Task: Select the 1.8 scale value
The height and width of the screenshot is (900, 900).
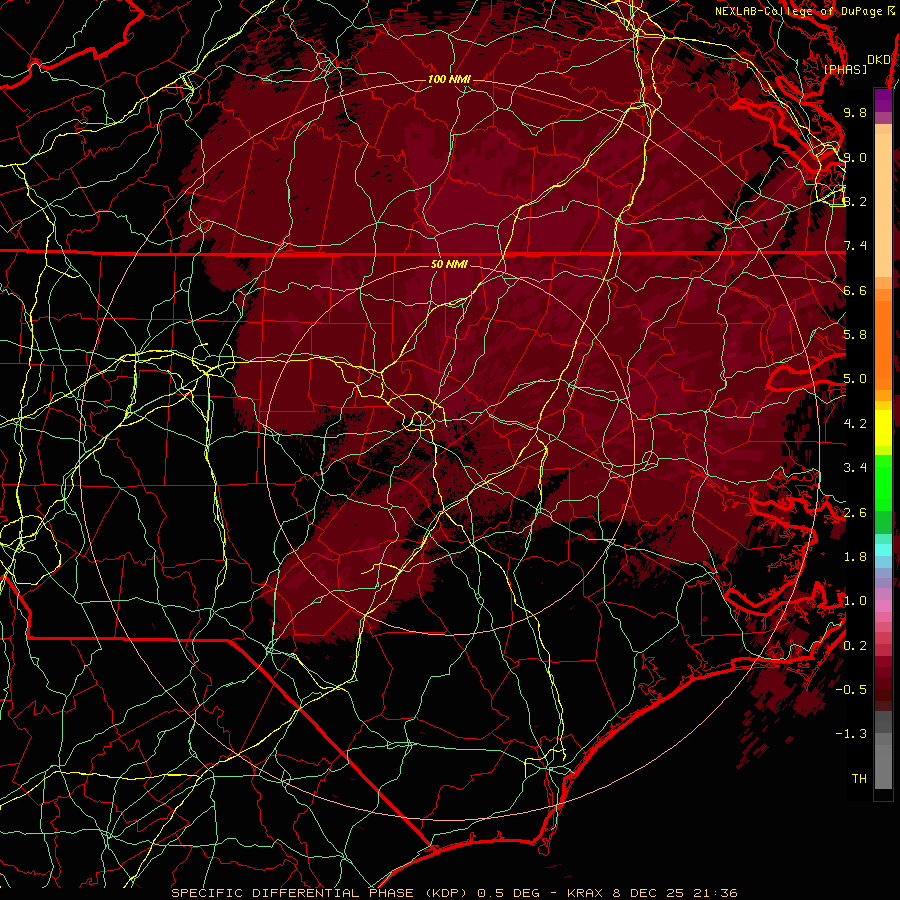Action: pyautogui.click(x=855, y=557)
